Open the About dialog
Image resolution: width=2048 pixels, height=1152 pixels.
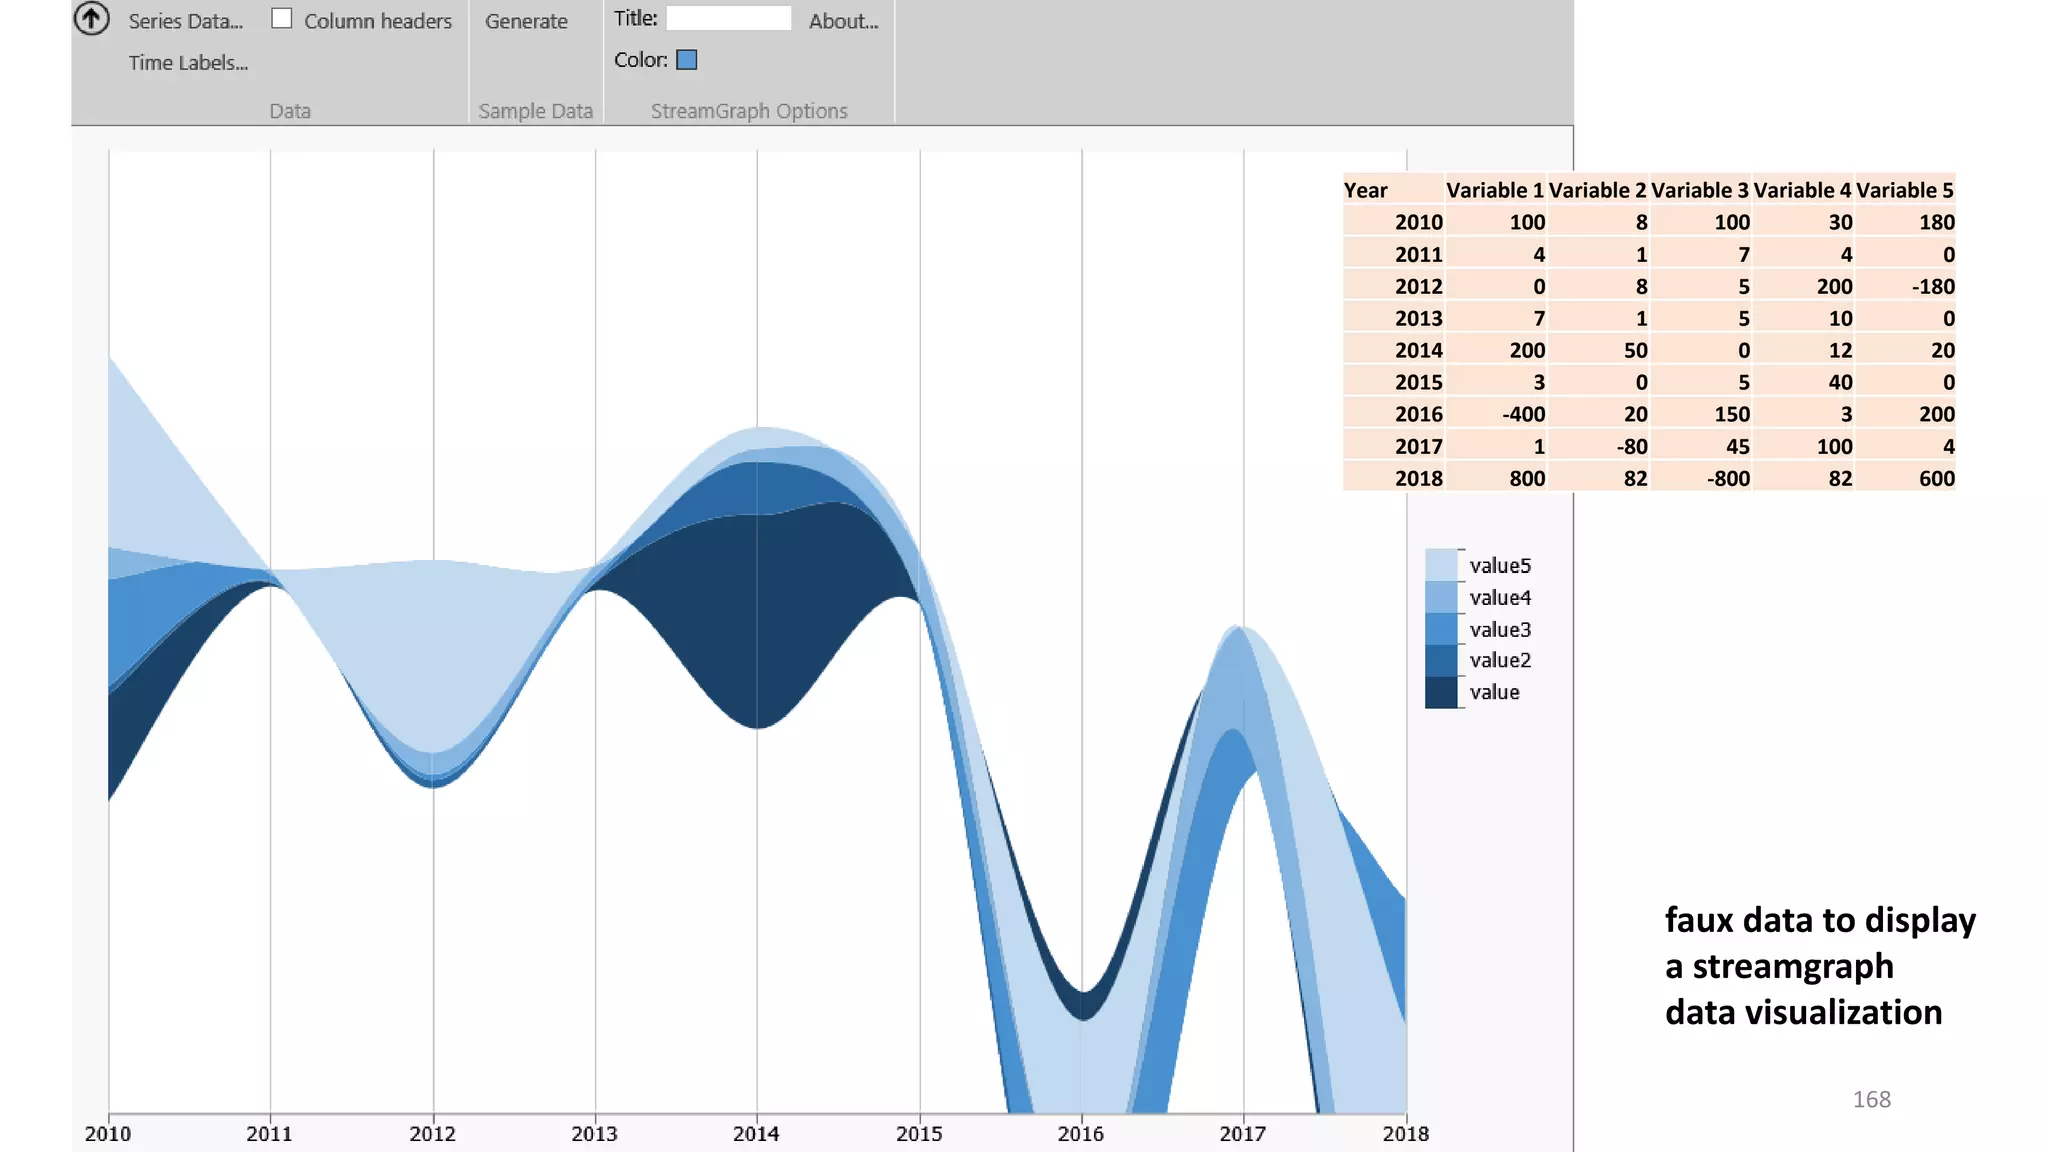pos(843,21)
